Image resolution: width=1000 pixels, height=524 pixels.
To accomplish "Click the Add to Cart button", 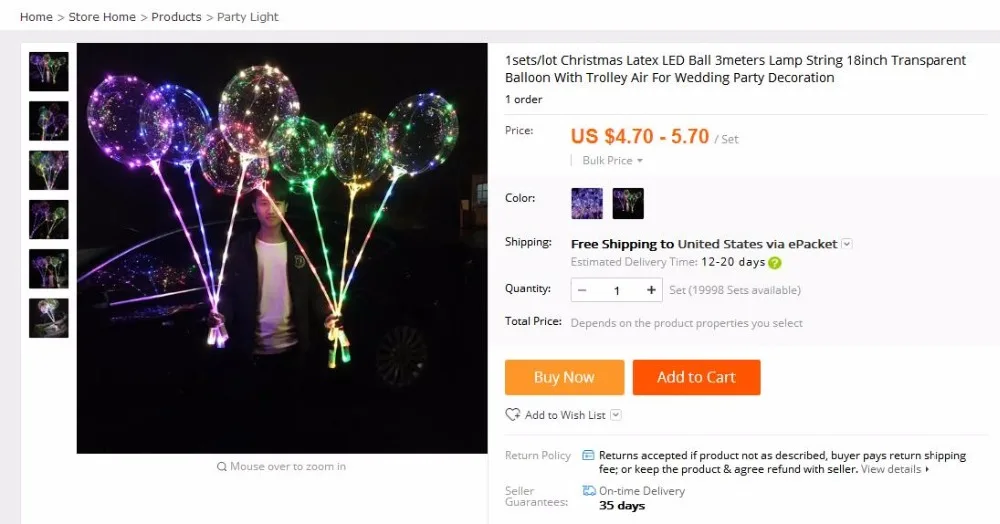I will 696,377.
